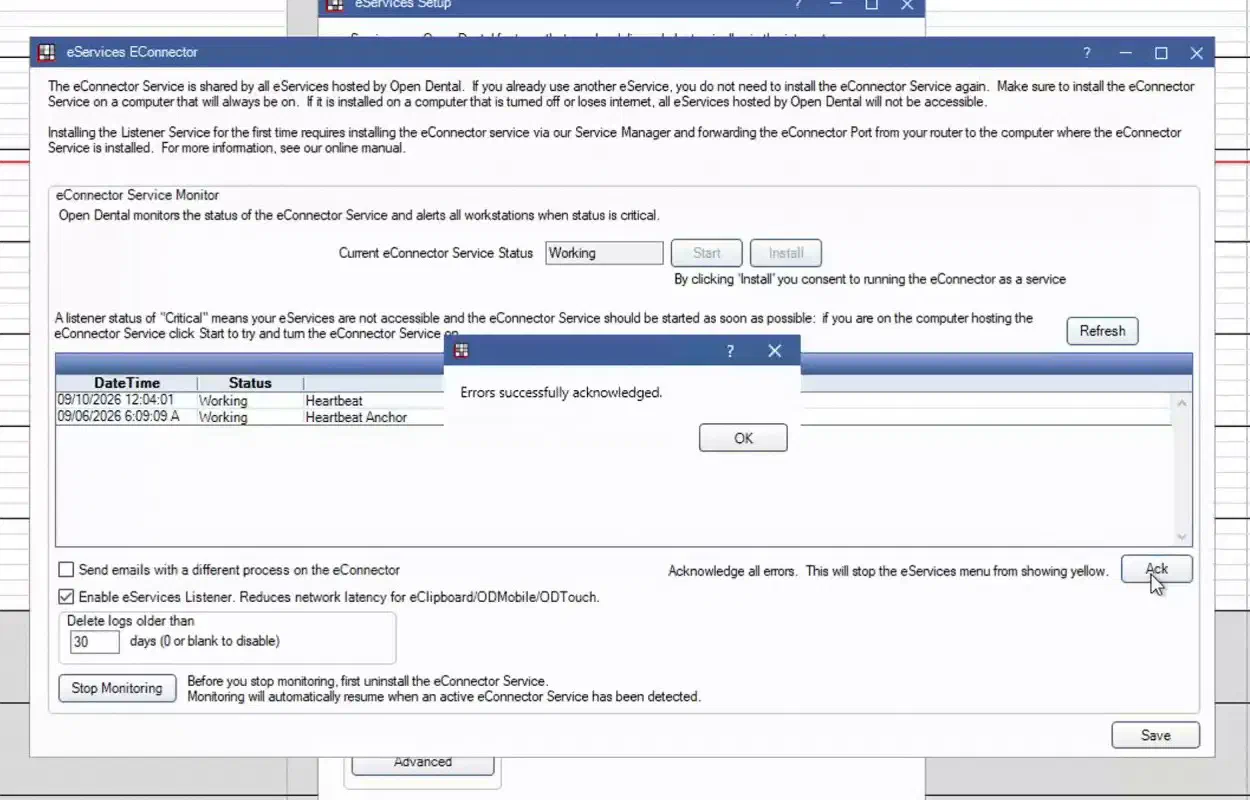This screenshot has height=800, width=1250.
Task: Save the eConnector settings
Action: [1155, 735]
